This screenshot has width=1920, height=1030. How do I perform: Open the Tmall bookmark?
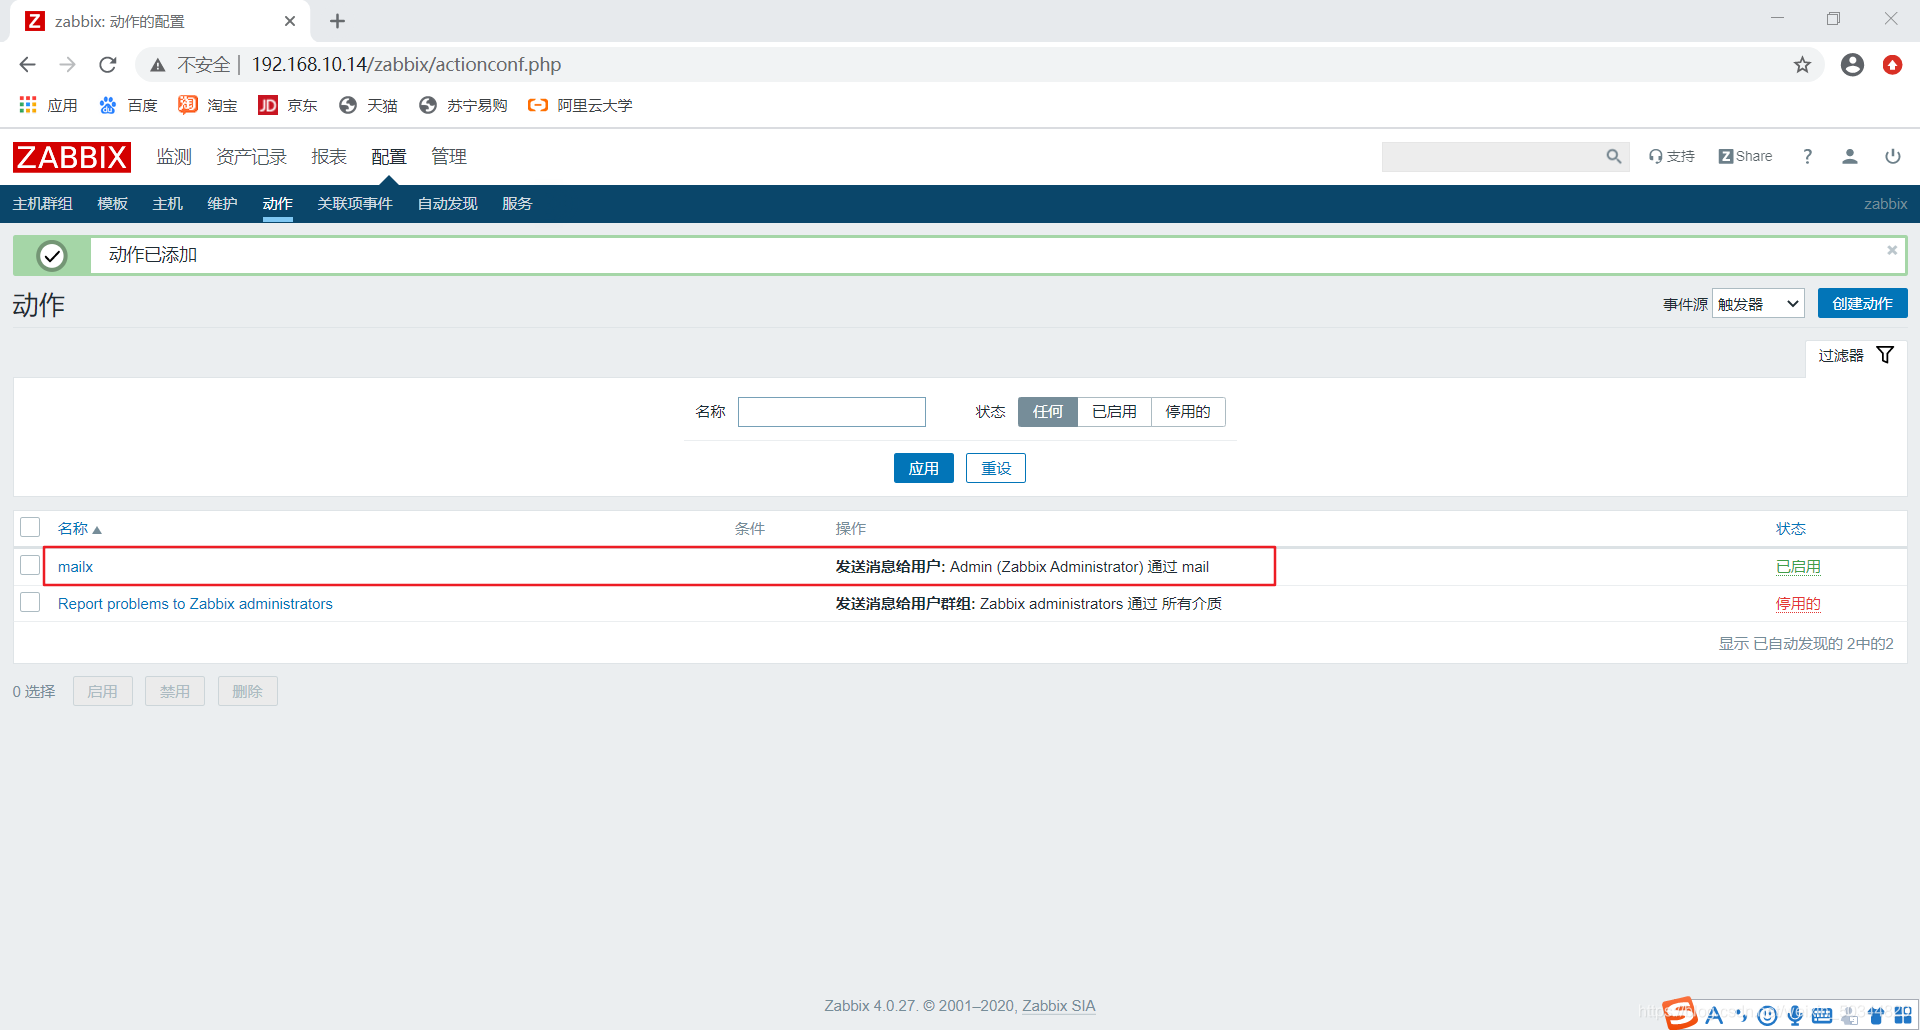368,105
